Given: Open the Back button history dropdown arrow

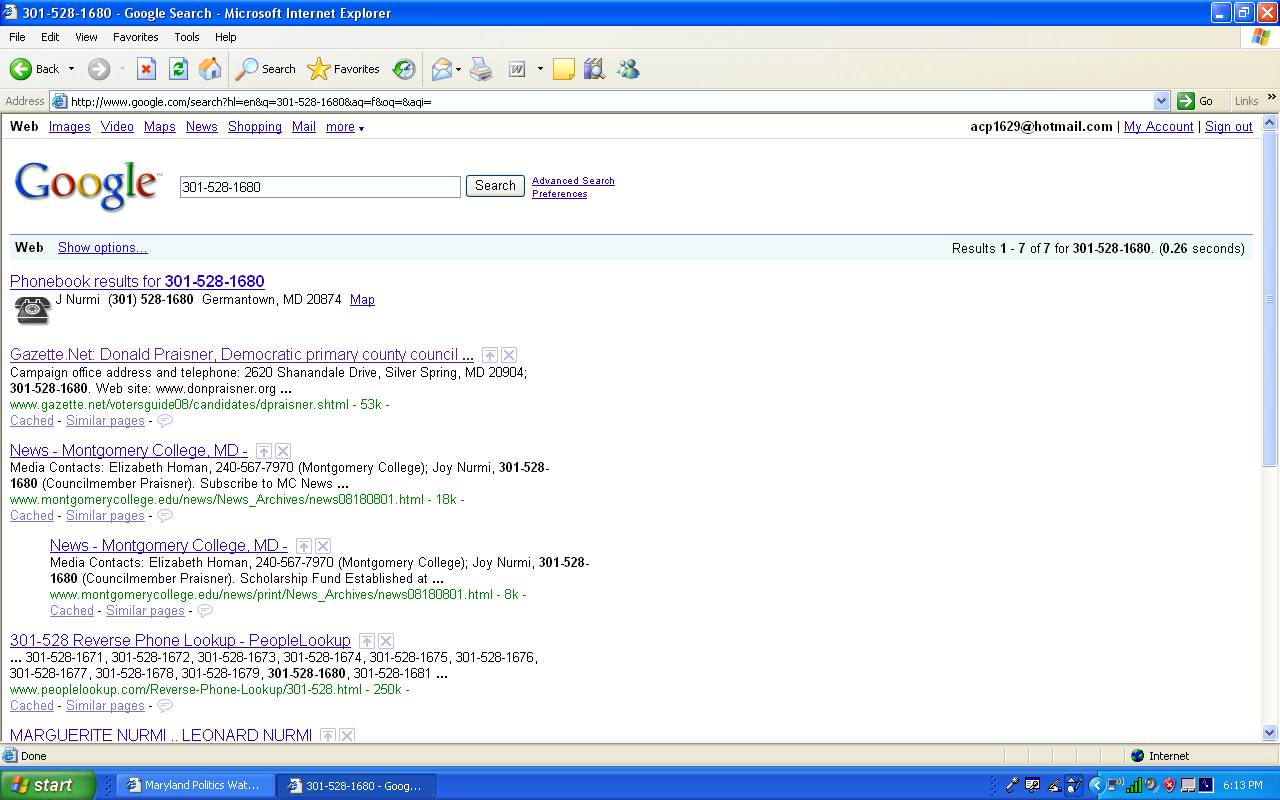Looking at the screenshot, I should click(x=71, y=69).
